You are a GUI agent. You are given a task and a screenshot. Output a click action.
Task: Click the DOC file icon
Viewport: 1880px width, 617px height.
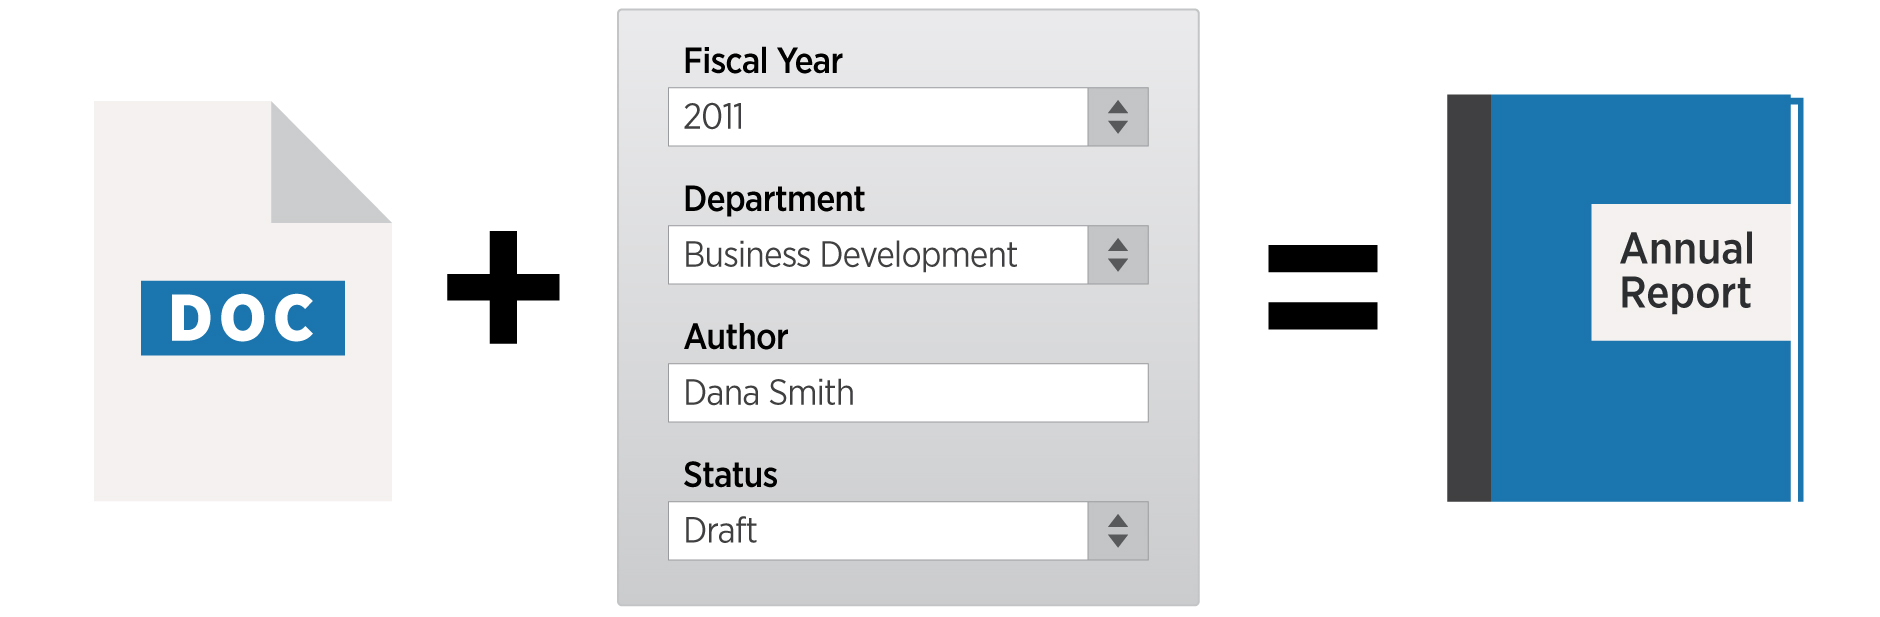243,301
